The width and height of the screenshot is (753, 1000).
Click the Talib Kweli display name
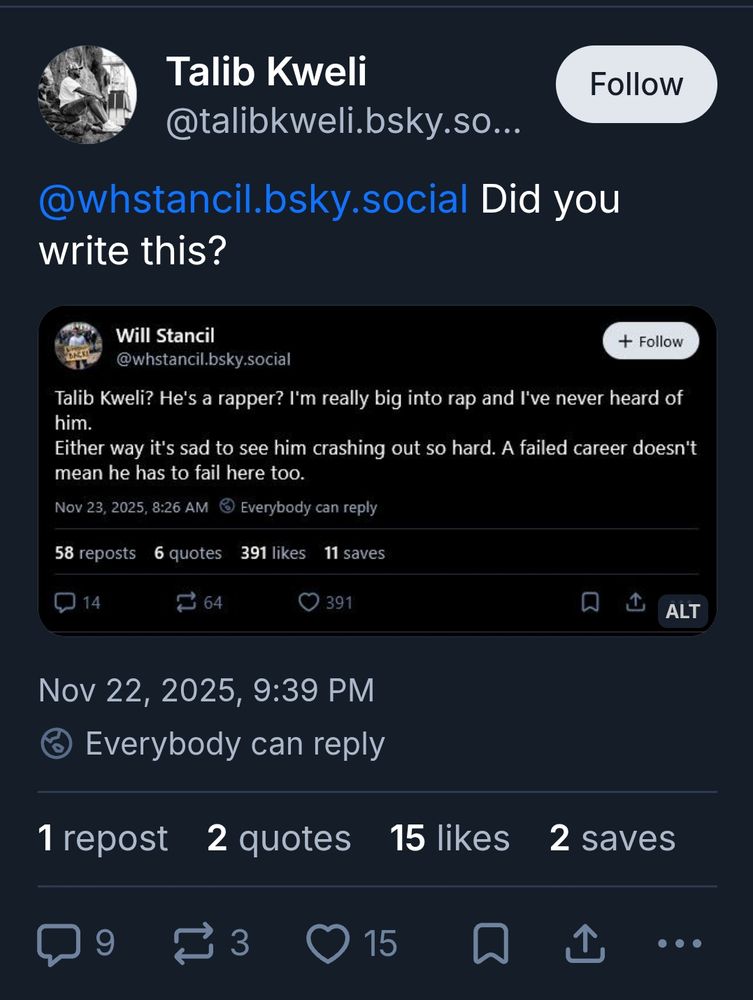click(266, 71)
